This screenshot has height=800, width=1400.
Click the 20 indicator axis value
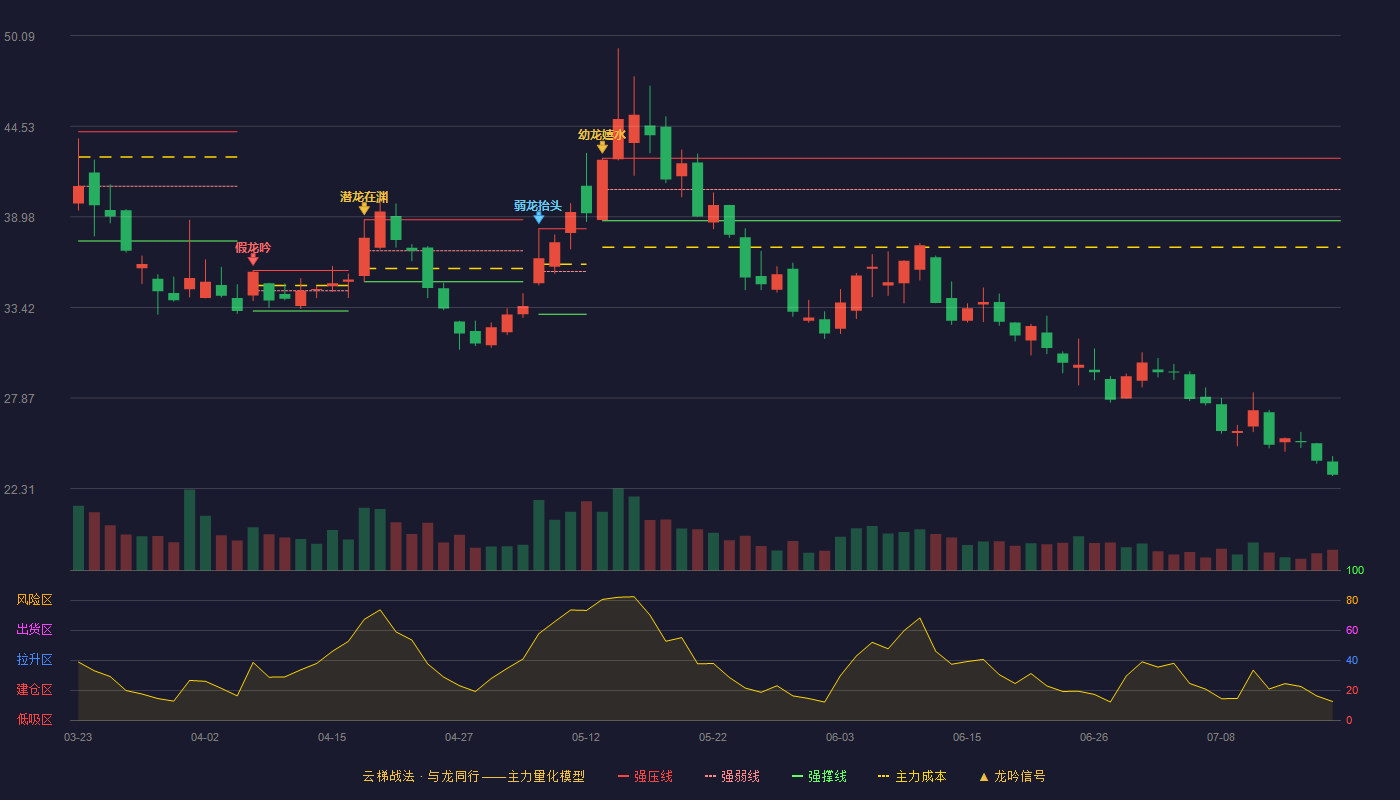coord(1352,690)
